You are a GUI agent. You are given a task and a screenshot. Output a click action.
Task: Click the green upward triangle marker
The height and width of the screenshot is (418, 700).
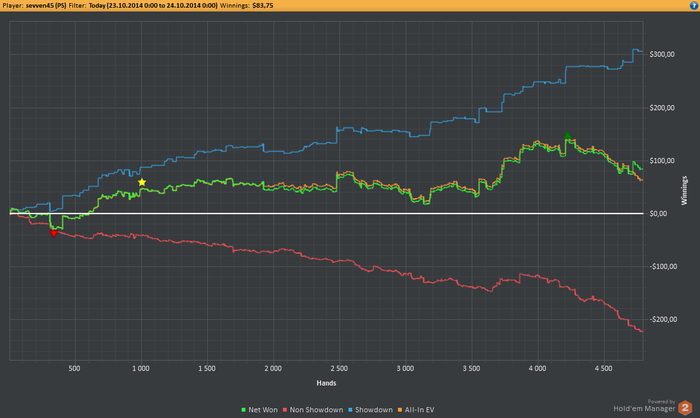567,135
